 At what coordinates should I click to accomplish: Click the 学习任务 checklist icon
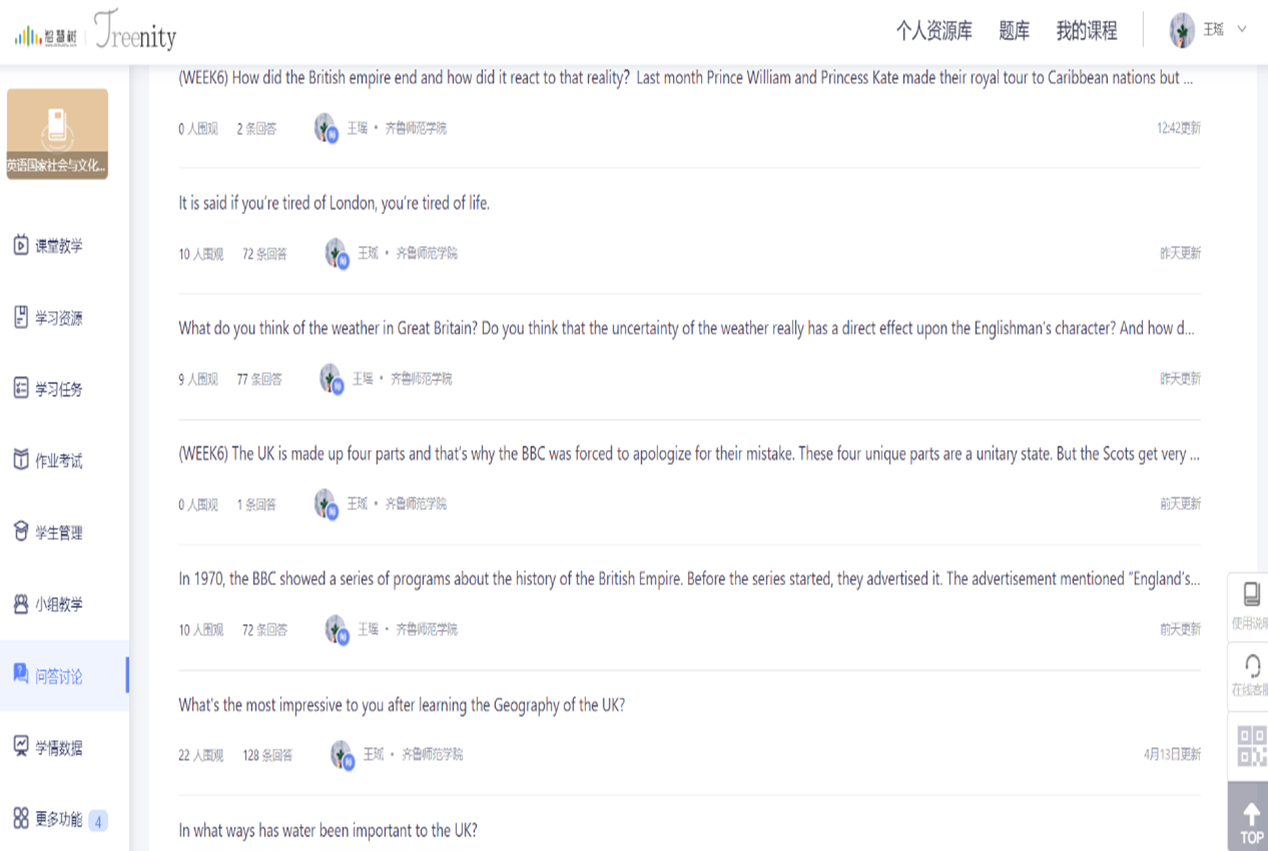[21, 389]
